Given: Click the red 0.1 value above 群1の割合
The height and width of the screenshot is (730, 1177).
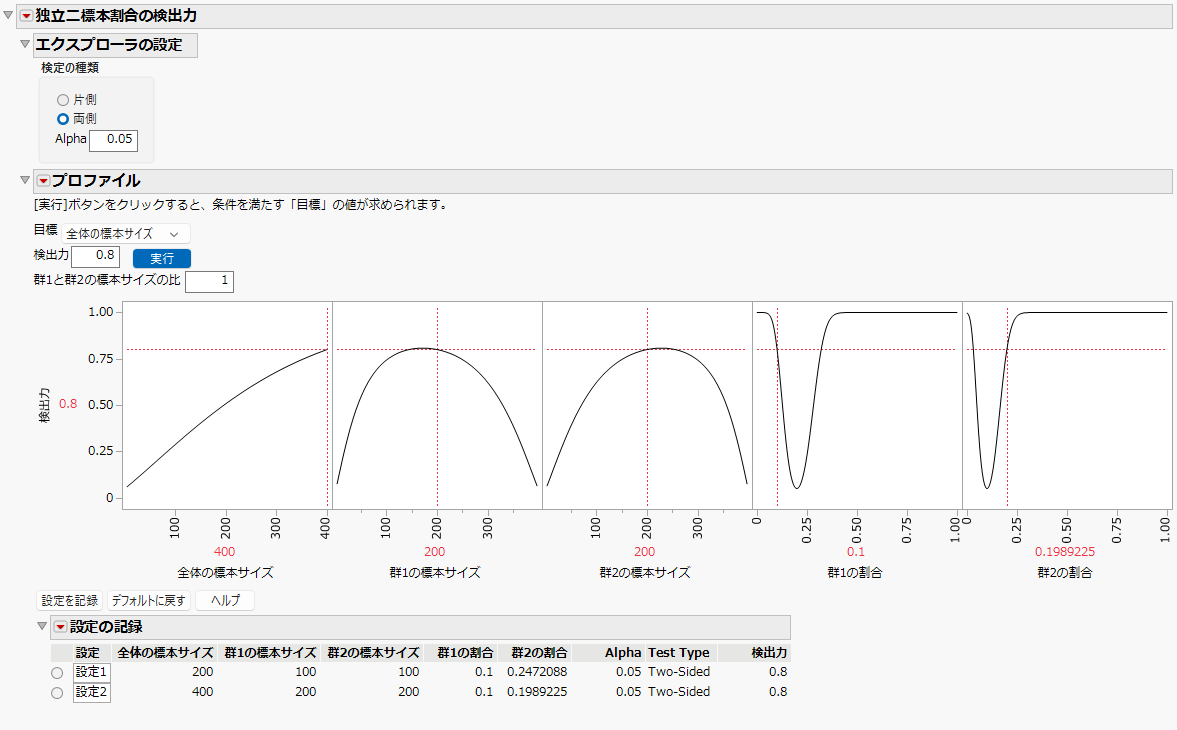Looking at the screenshot, I should (856, 552).
